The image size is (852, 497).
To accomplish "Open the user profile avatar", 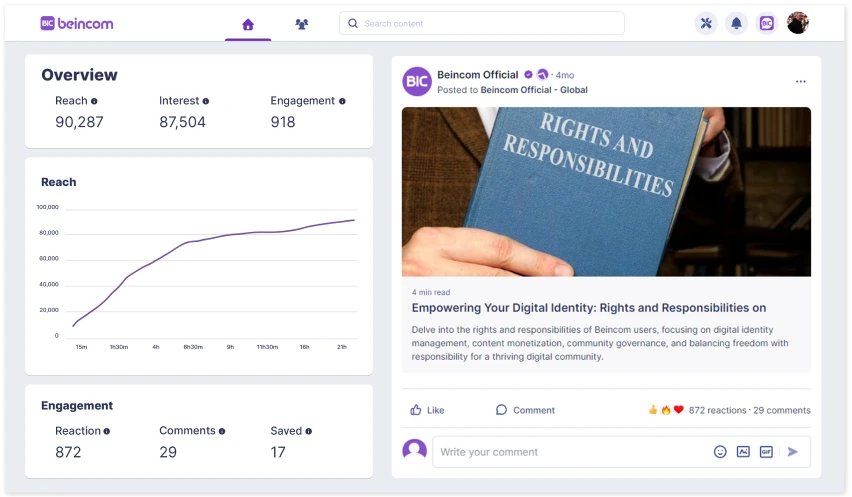I will coord(798,23).
